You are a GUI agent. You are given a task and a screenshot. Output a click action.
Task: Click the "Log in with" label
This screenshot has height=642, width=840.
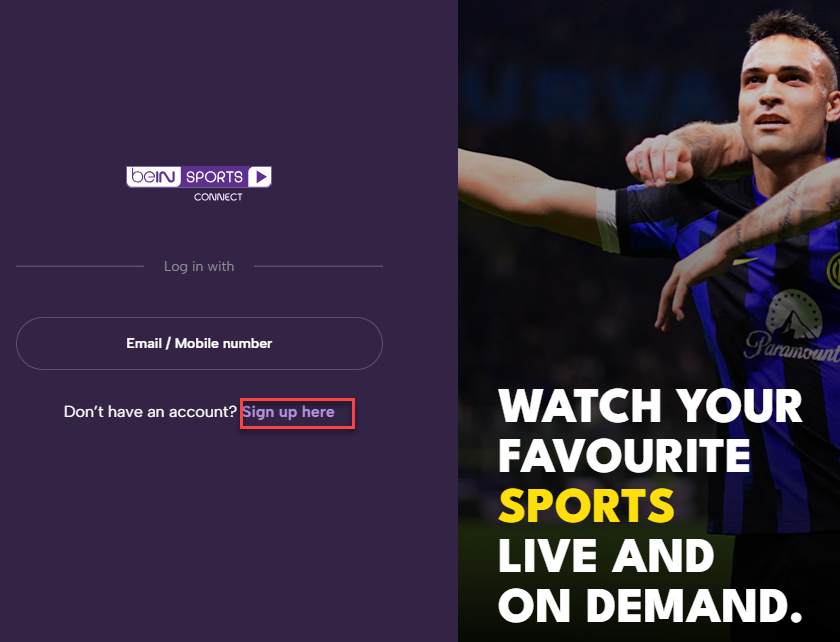click(199, 266)
